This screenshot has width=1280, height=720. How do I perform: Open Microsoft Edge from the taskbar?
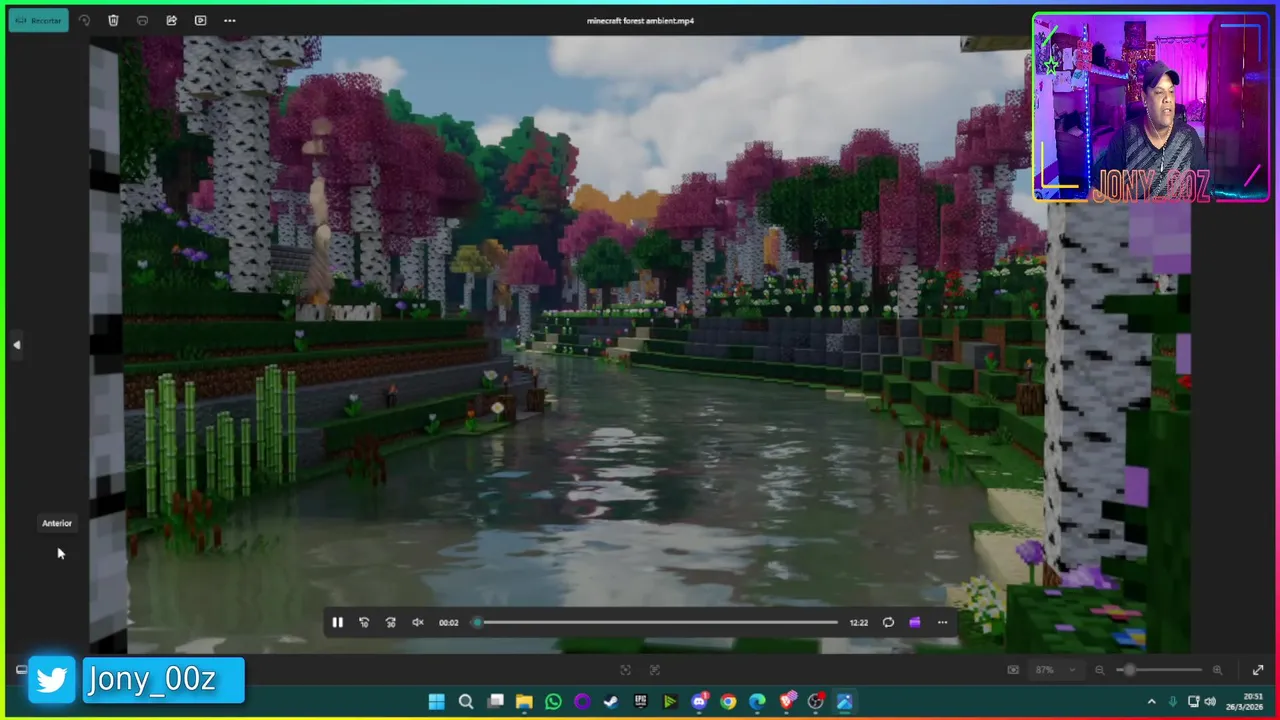tap(757, 702)
